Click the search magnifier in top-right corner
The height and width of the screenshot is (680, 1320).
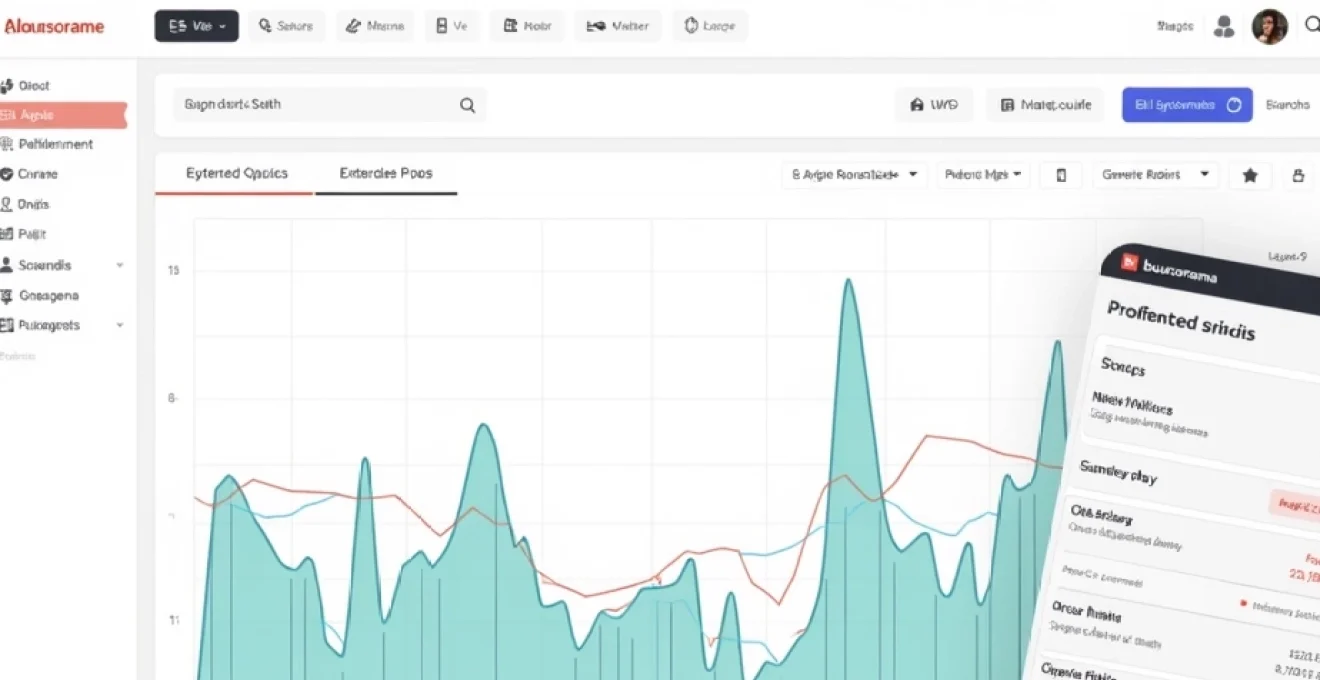pos(1312,26)
